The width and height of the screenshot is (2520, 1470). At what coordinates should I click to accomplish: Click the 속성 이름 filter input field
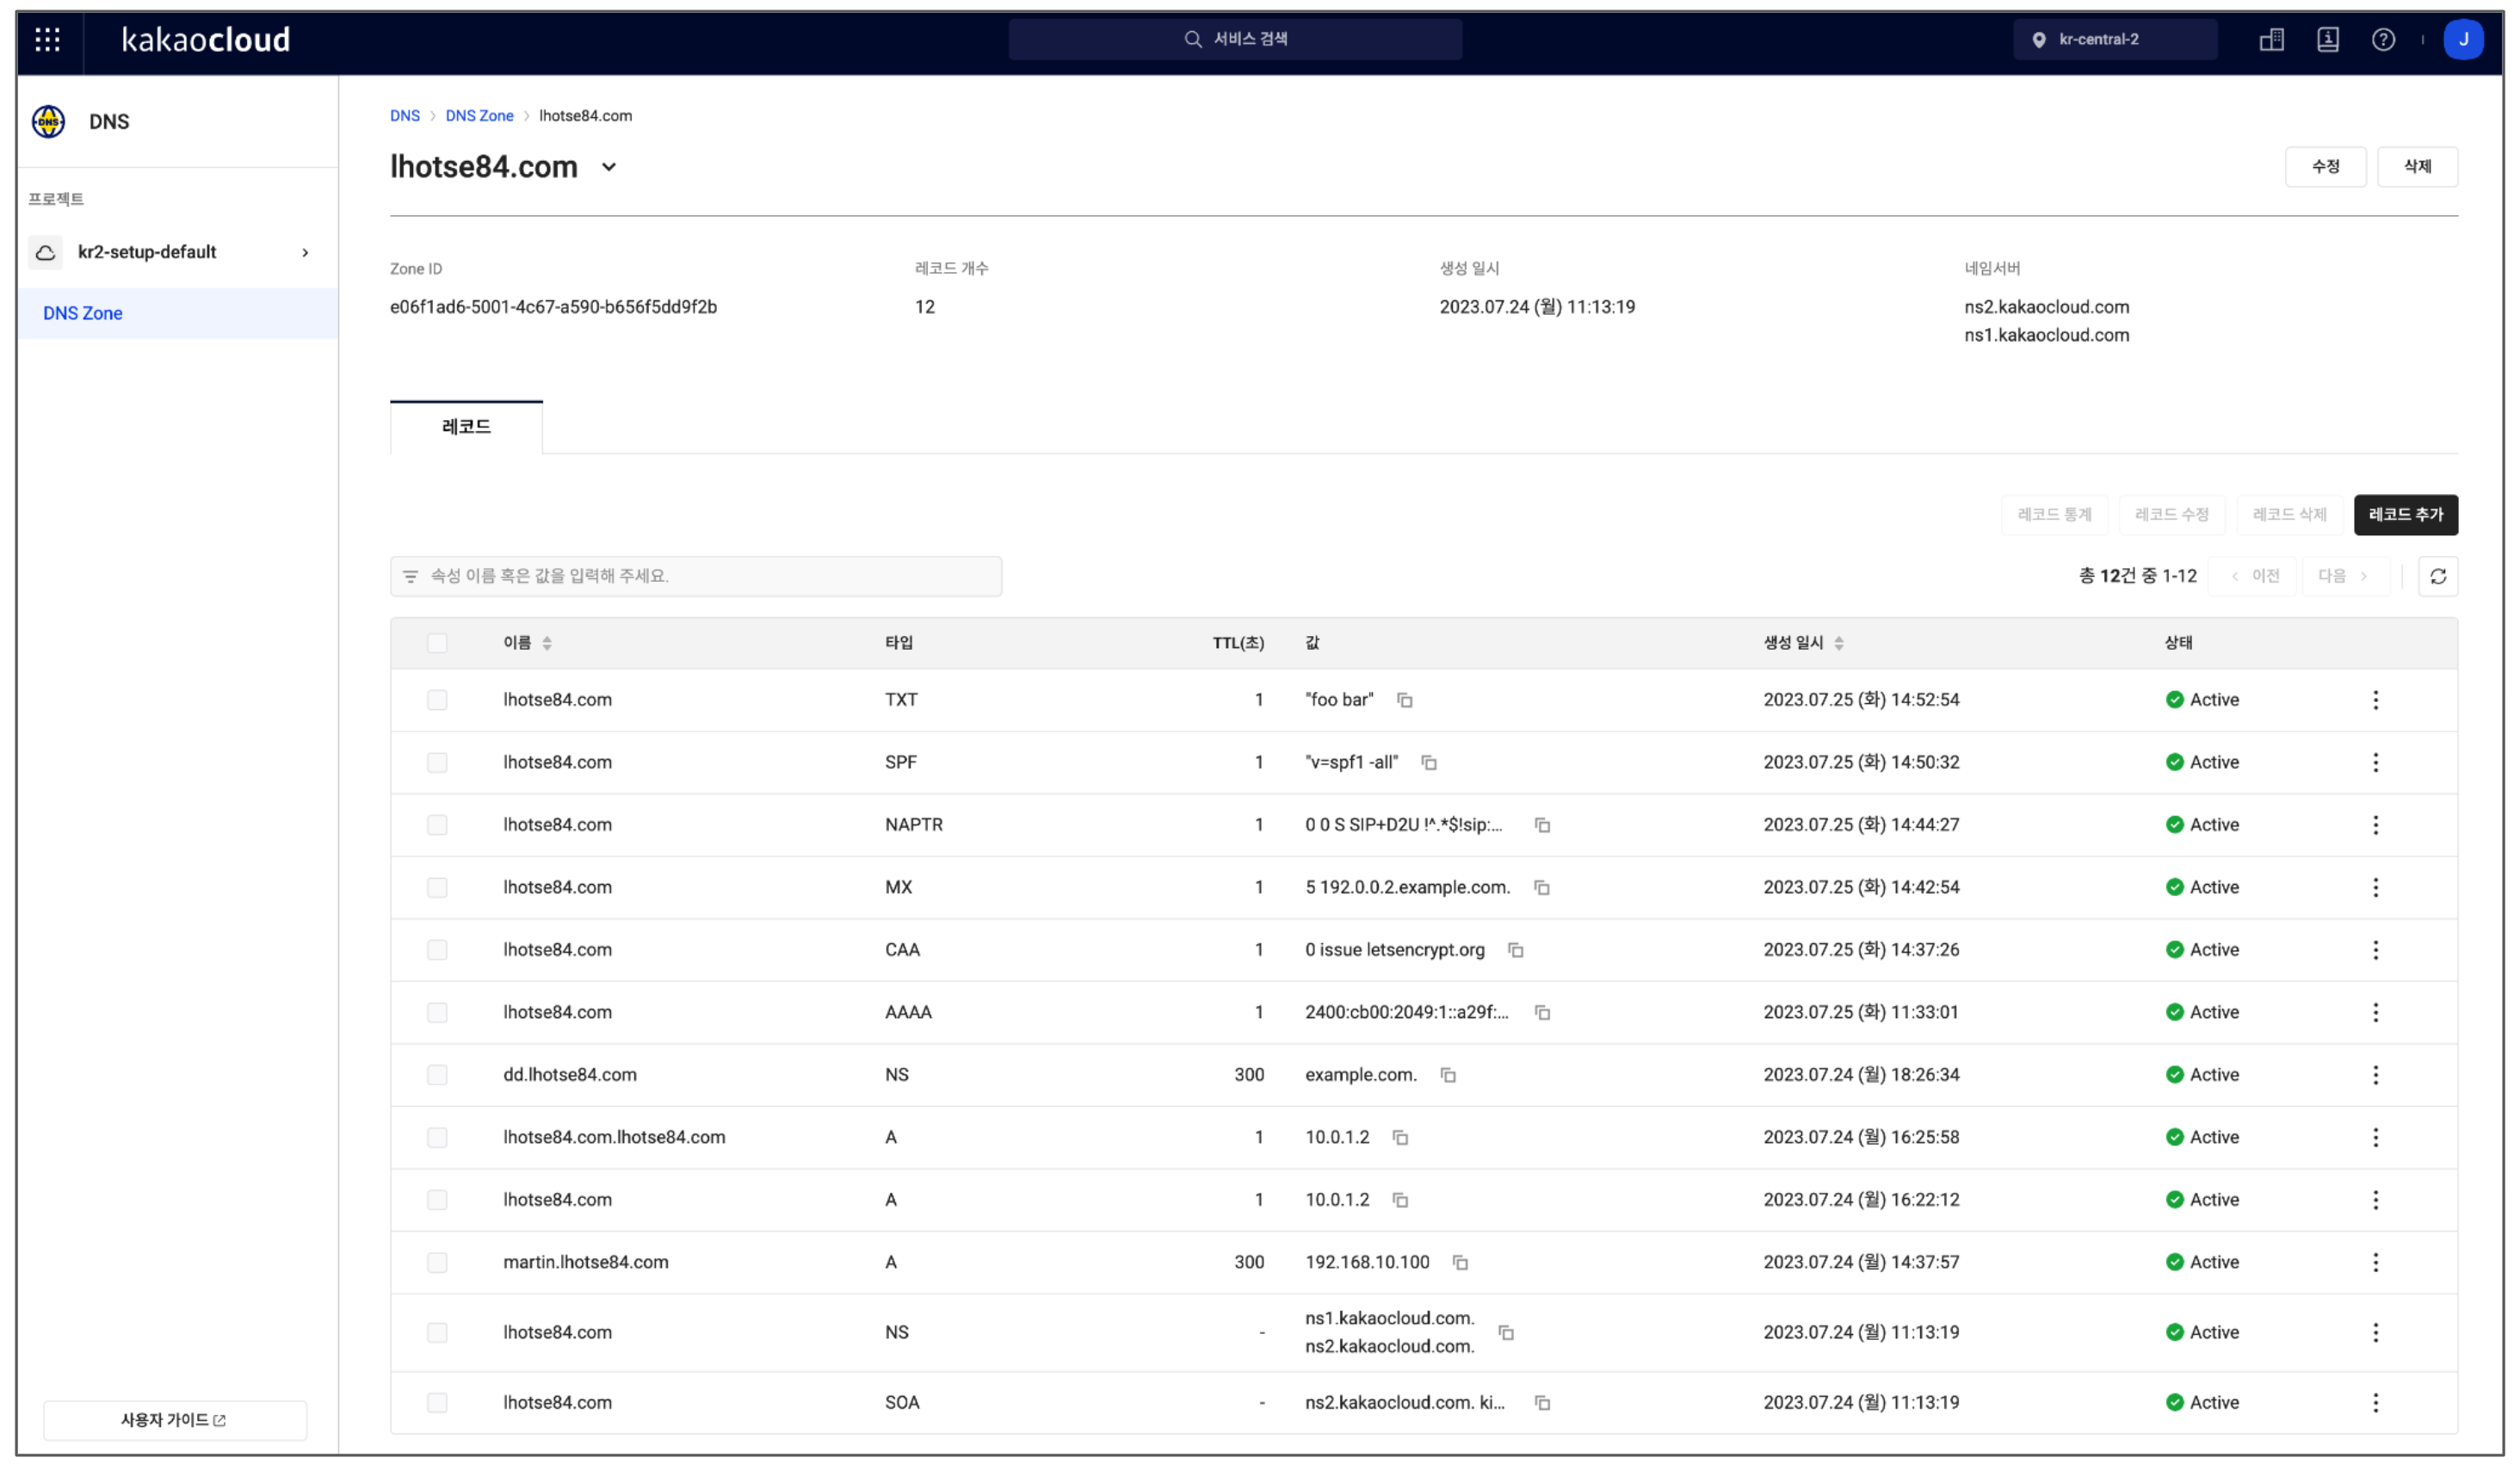click(x=695, y=576)
